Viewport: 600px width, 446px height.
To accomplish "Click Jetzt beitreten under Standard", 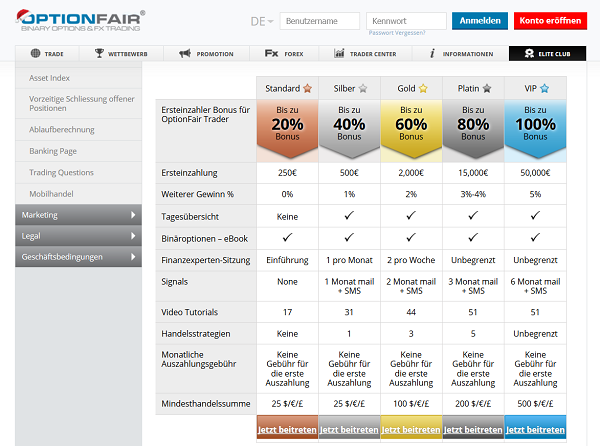I will [287, 430].
